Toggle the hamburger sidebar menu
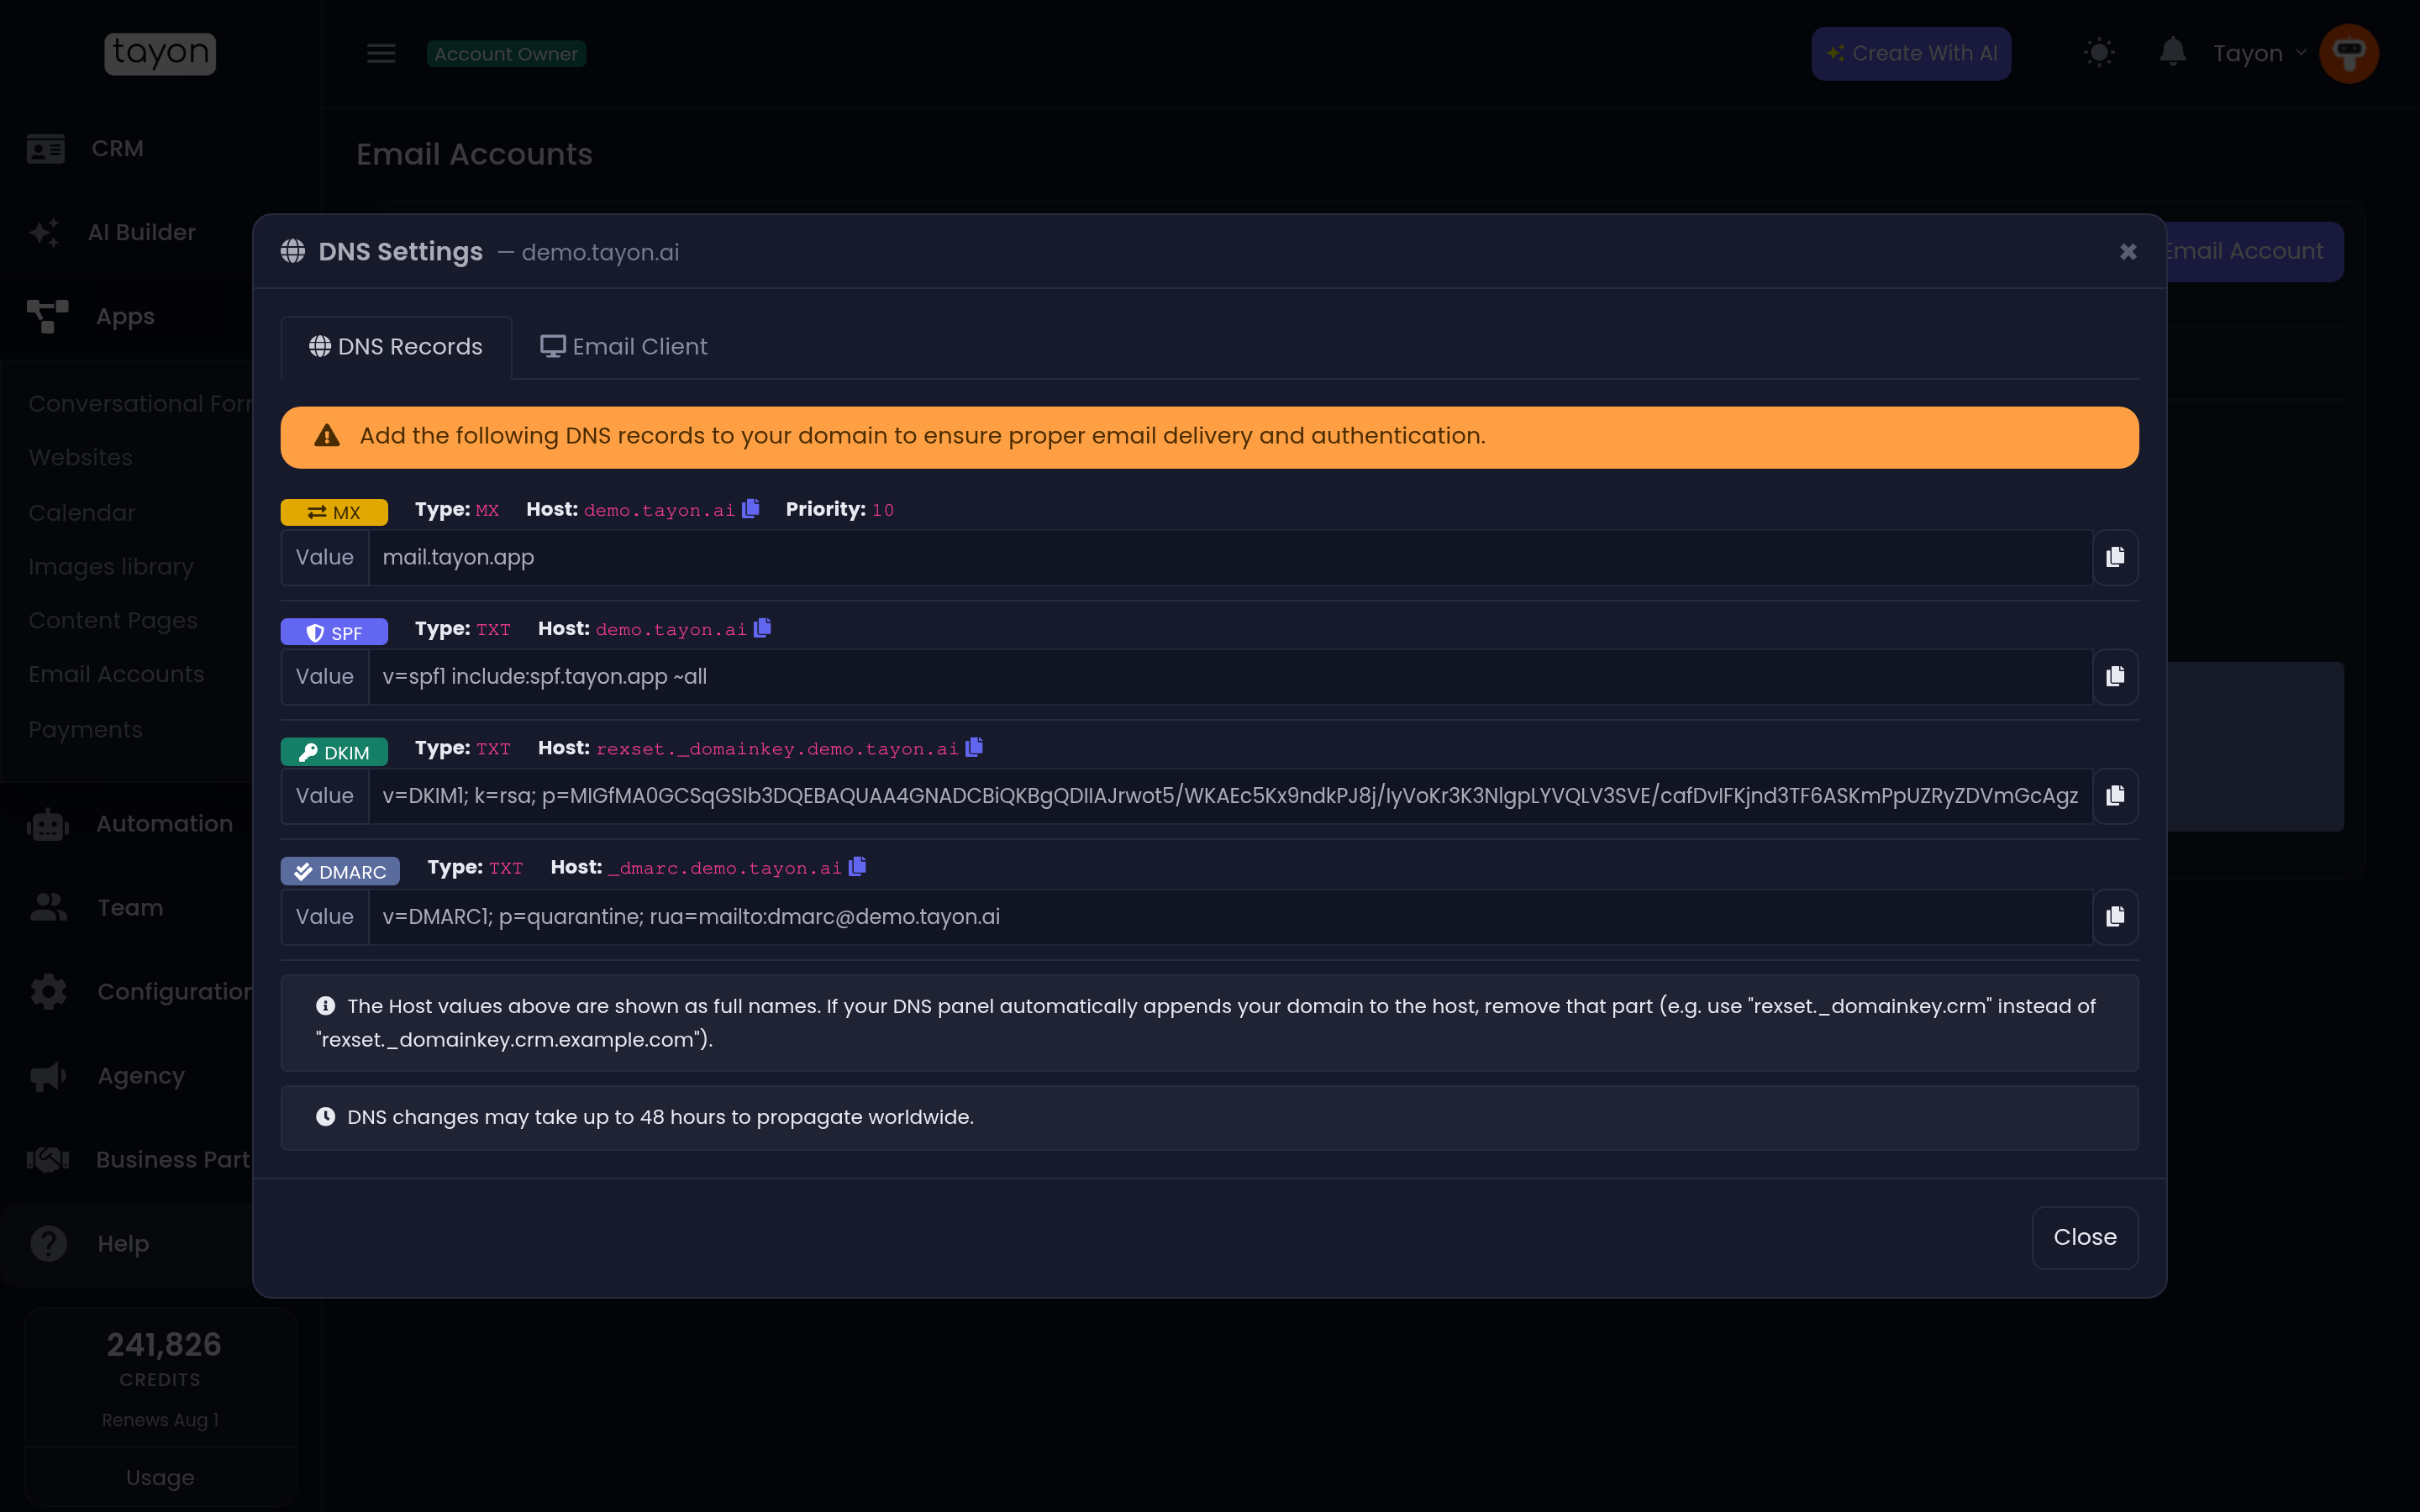The height and width of the screenshot is (1512, 2420). pyautogui.click(x=381, y=53)
